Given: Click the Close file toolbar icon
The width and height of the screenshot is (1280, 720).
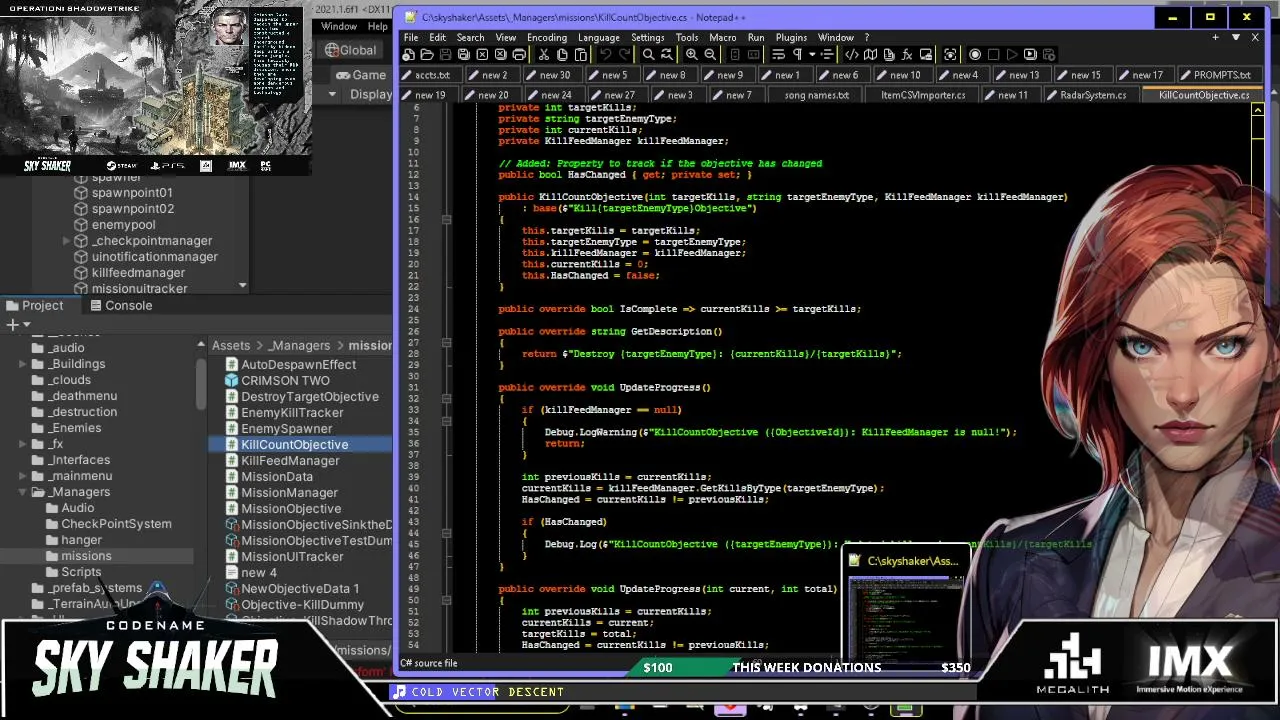Looking at the screenshot, I should click(x=482, y=55).
